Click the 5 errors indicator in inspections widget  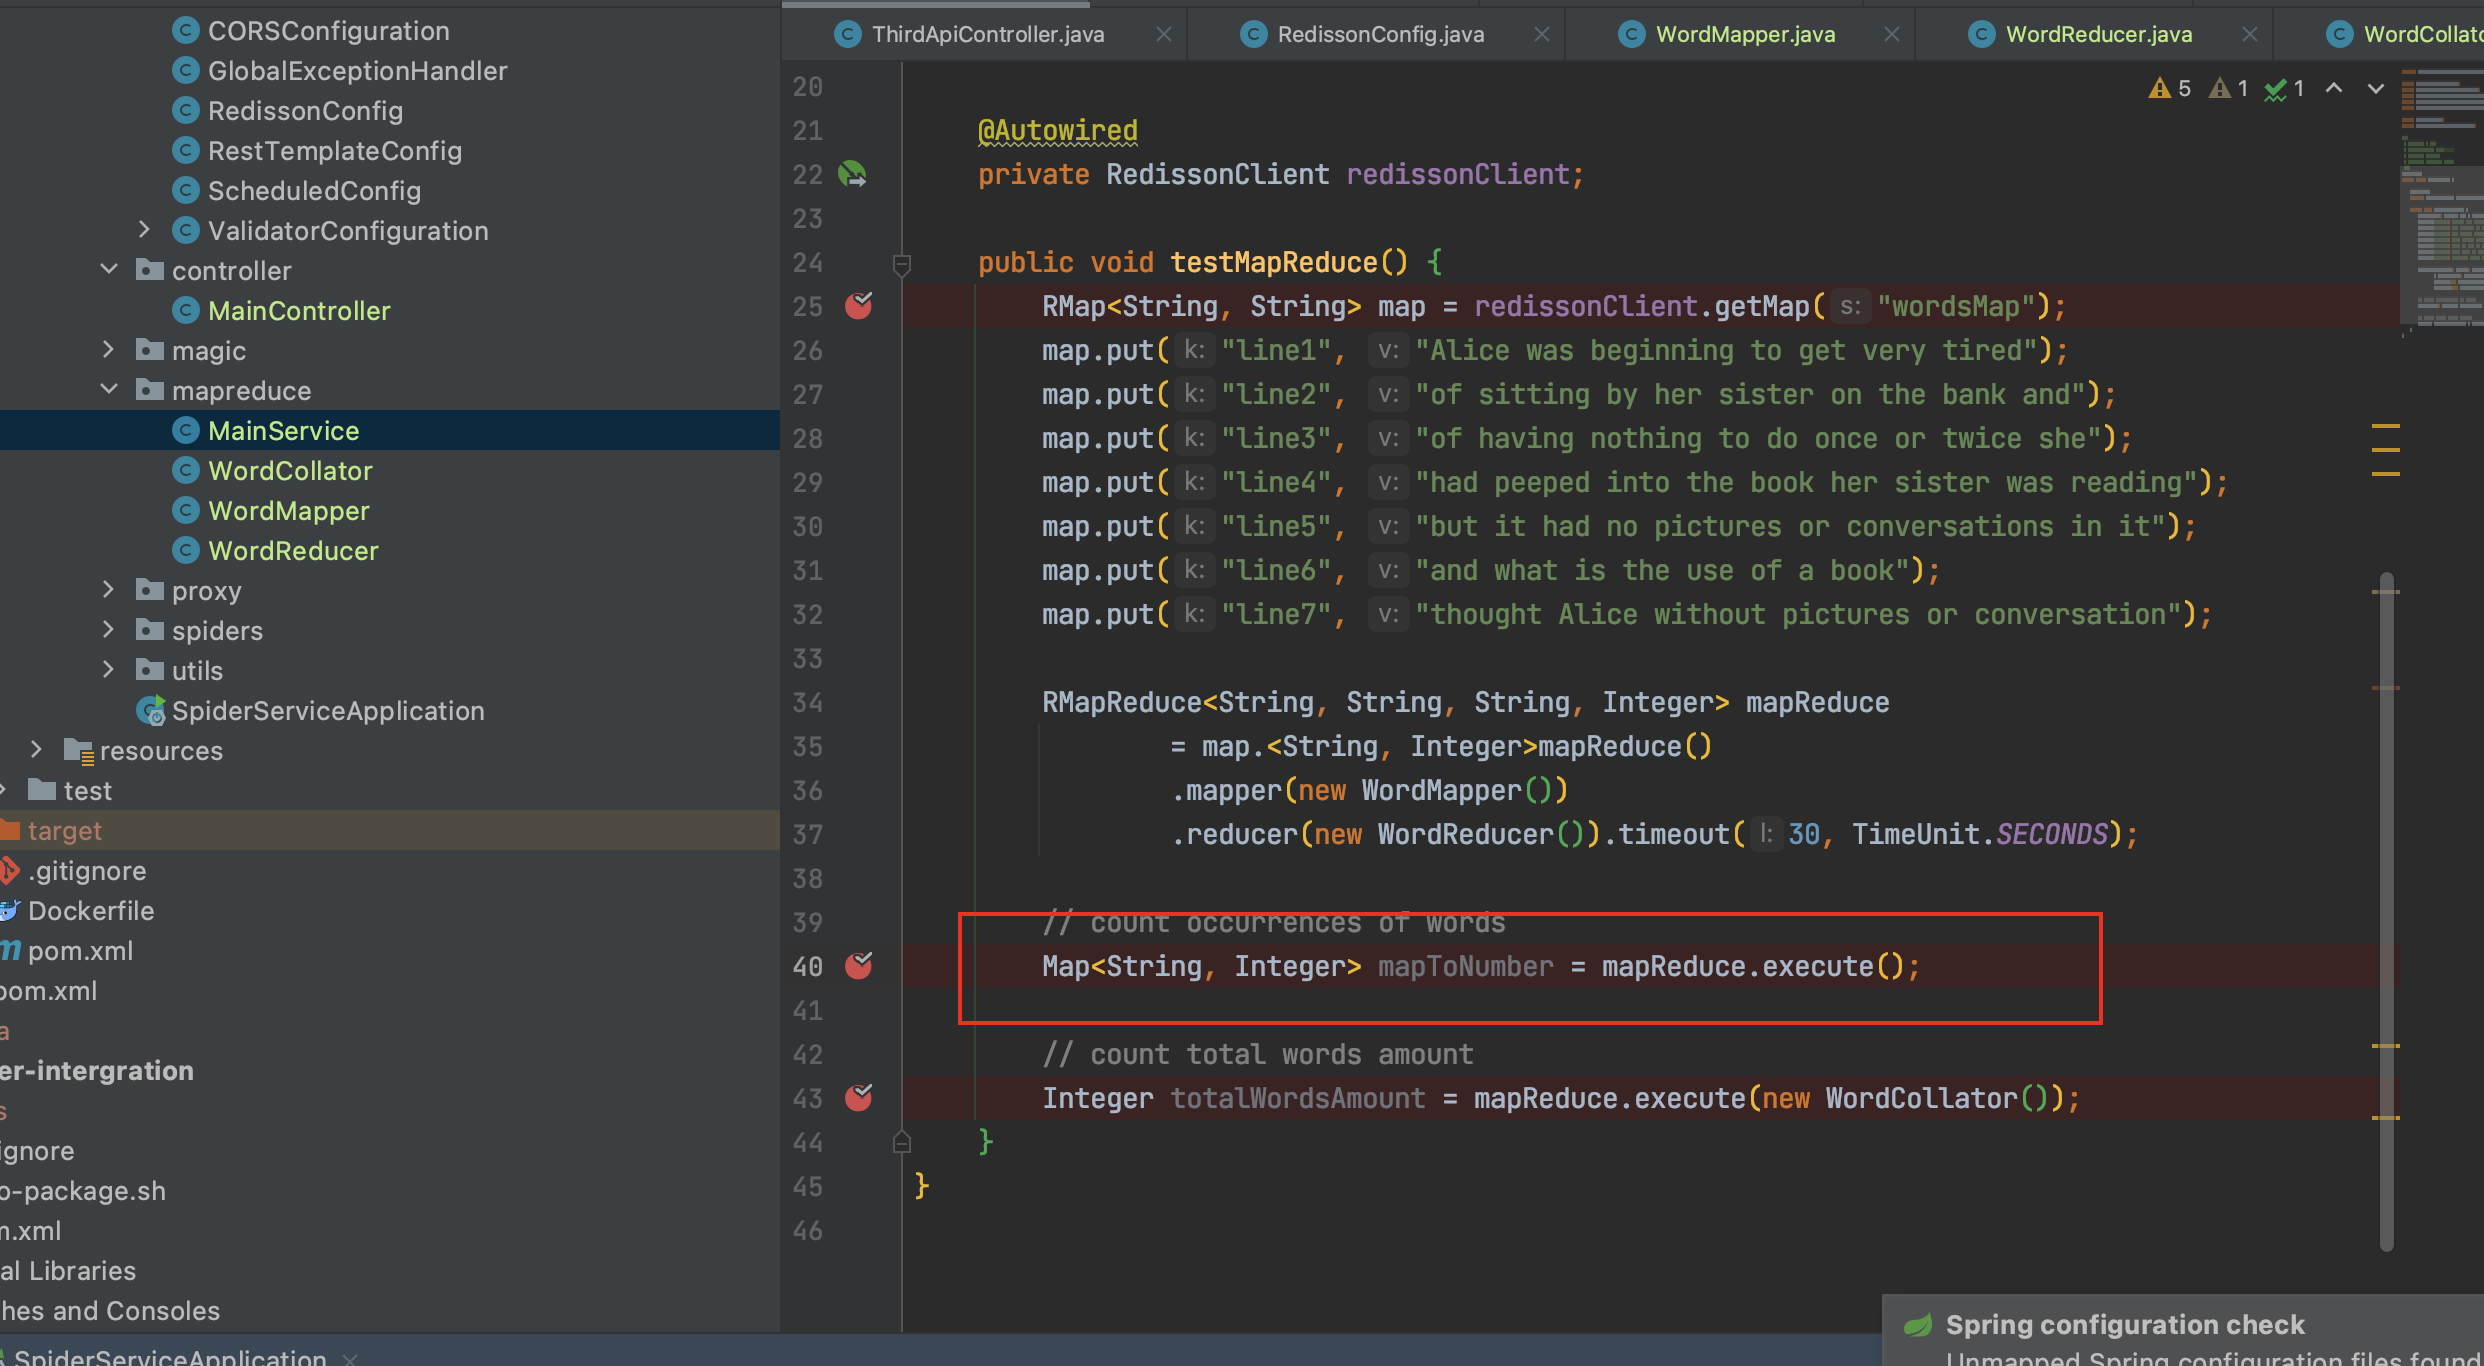point(2167,88)
